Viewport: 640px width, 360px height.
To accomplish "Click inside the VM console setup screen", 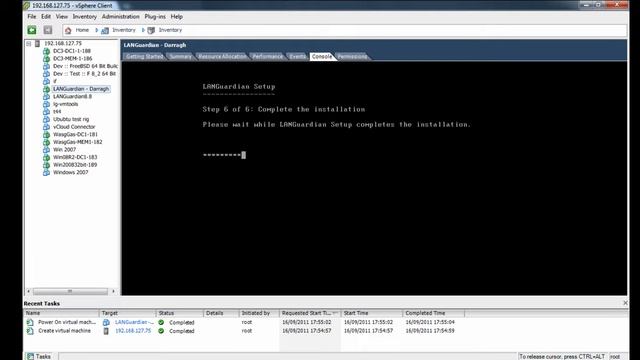I will point(374,178).
